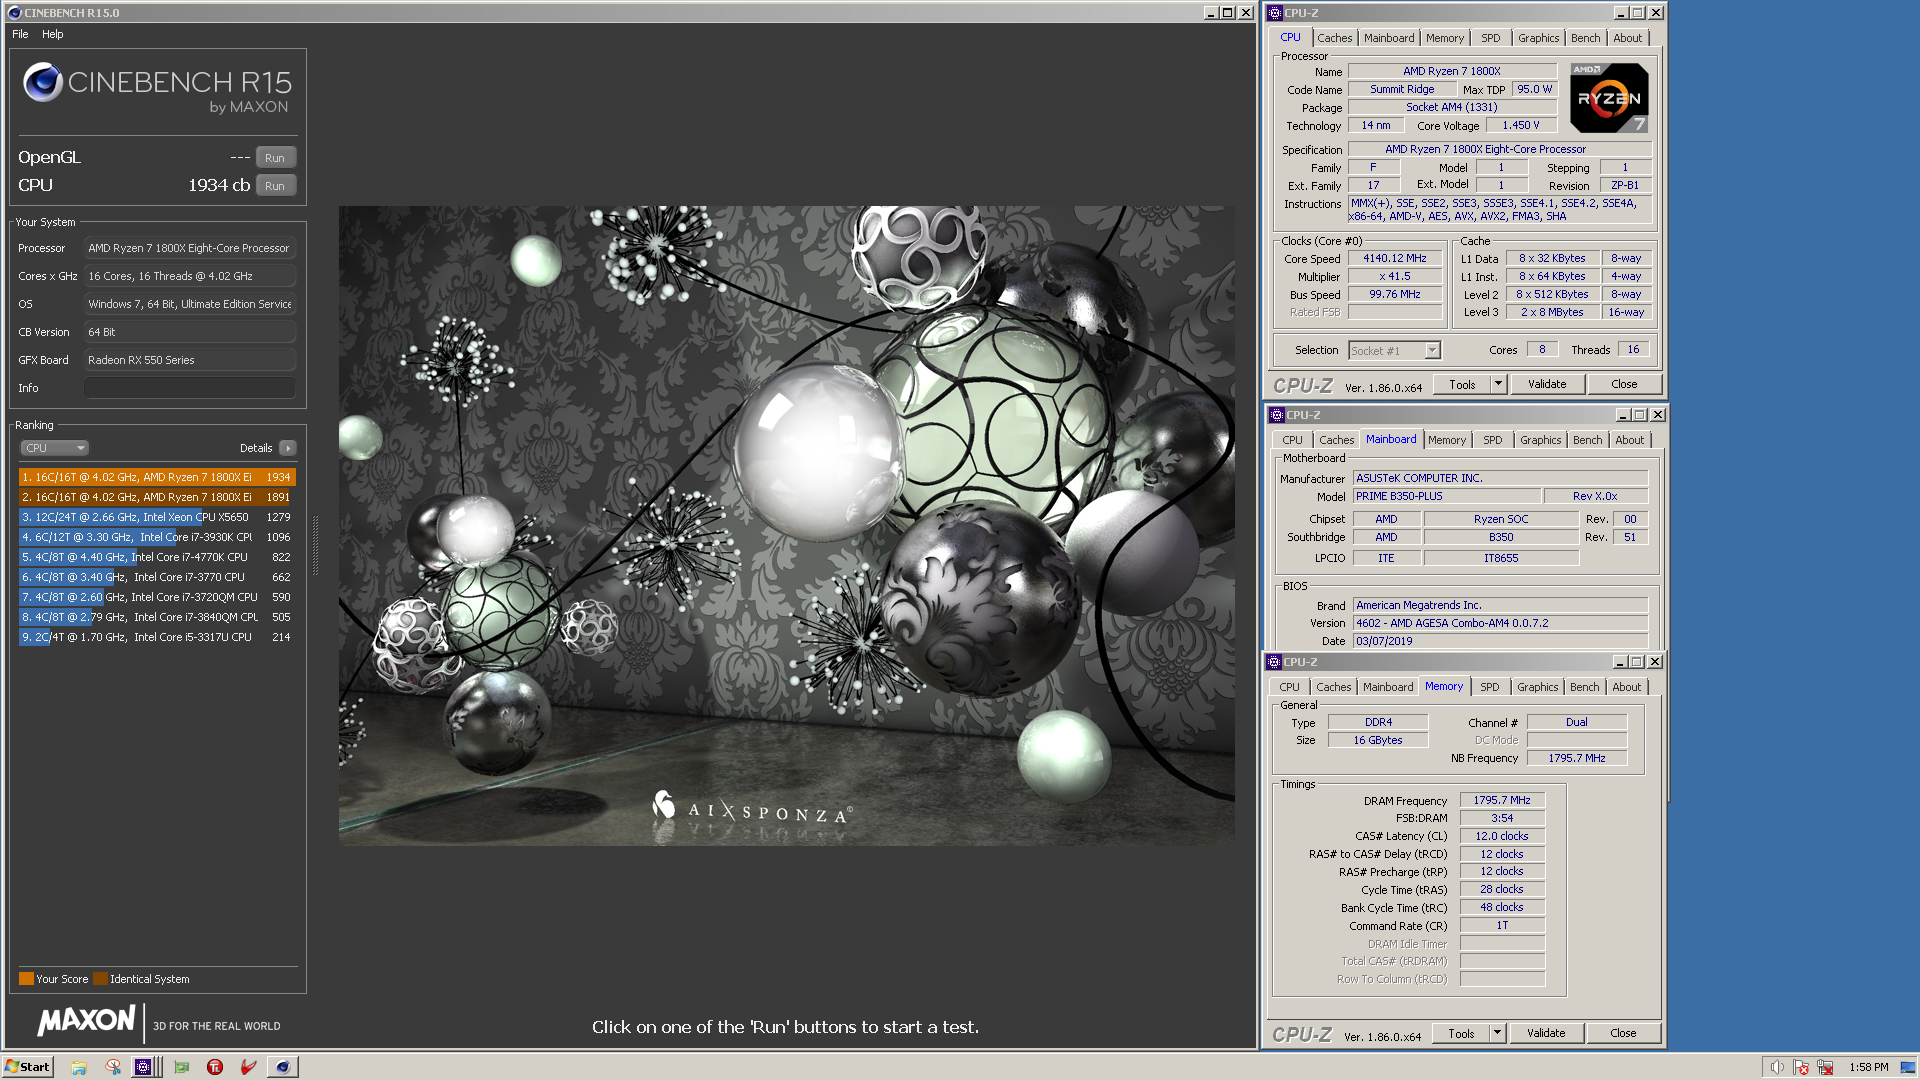
Task: Click the green graphics card taskbar icon
Action: 181,1067
